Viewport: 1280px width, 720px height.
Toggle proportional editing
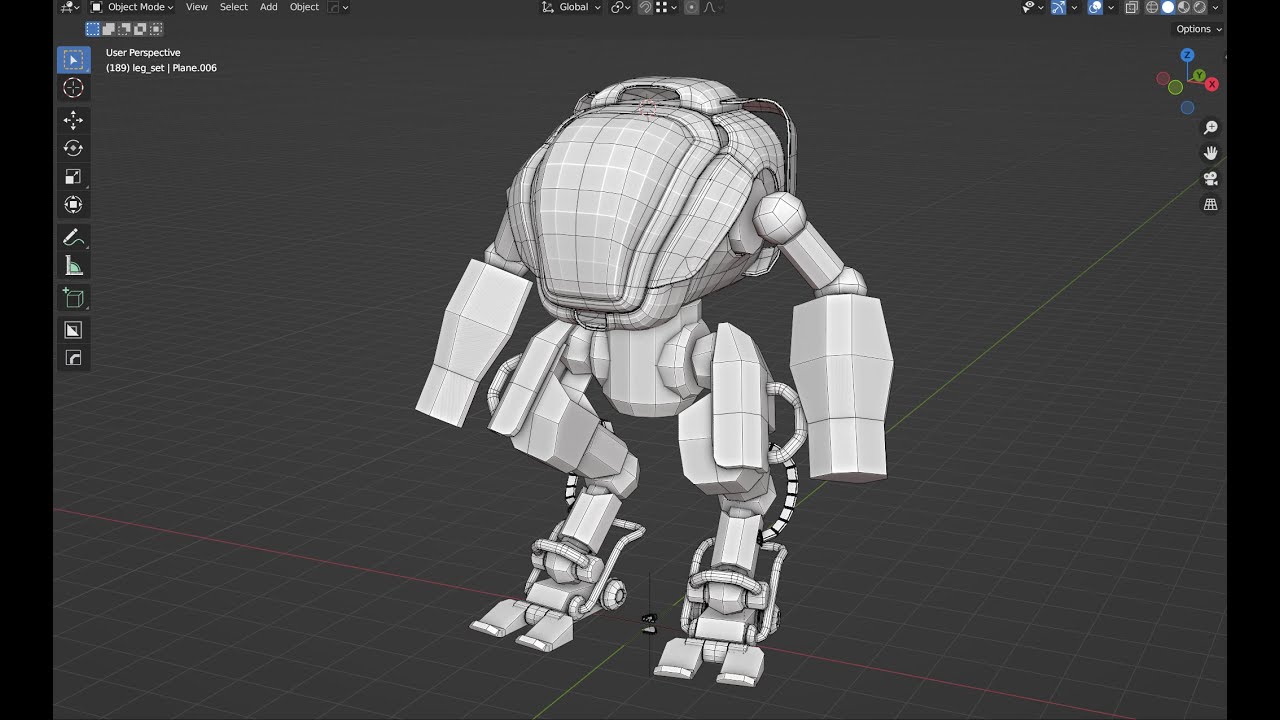click(691, 7)
